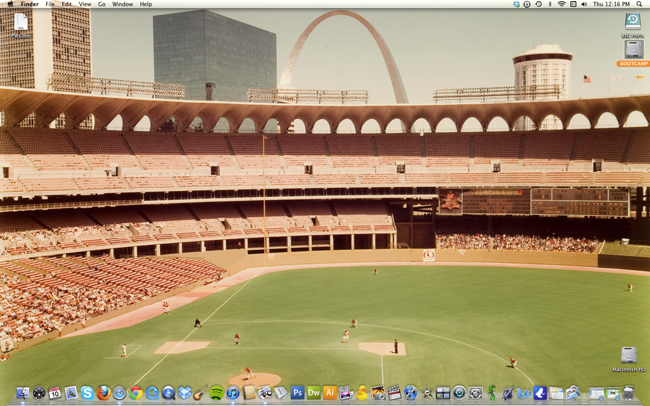Launch Google Chrome from the Dock
The image size is (650, 406).
click(136, 392)
